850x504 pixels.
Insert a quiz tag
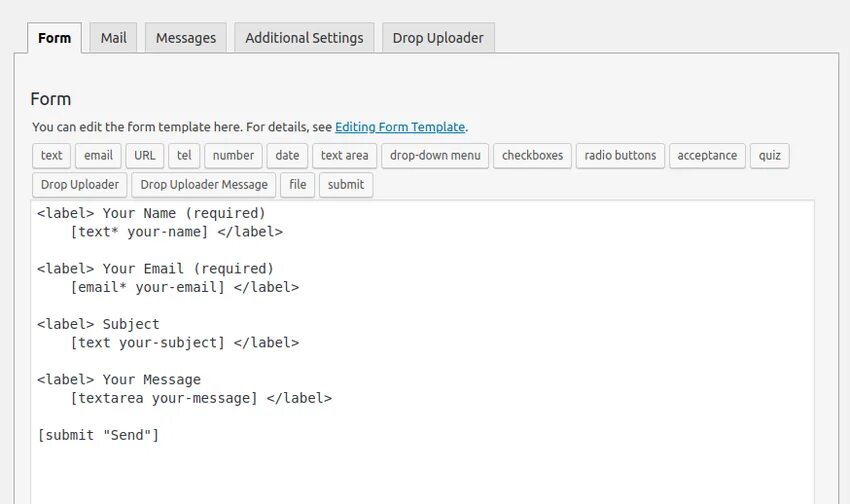[769, 155]
